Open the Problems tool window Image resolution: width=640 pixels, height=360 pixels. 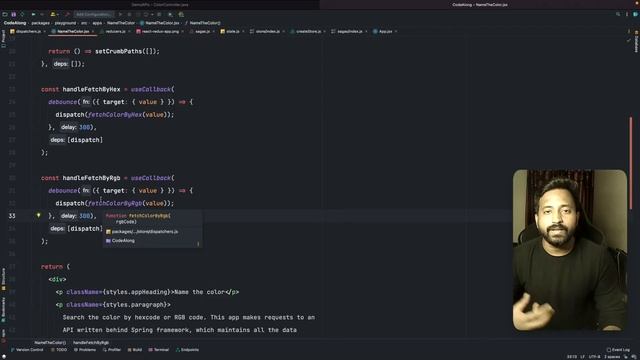point(85,350)
